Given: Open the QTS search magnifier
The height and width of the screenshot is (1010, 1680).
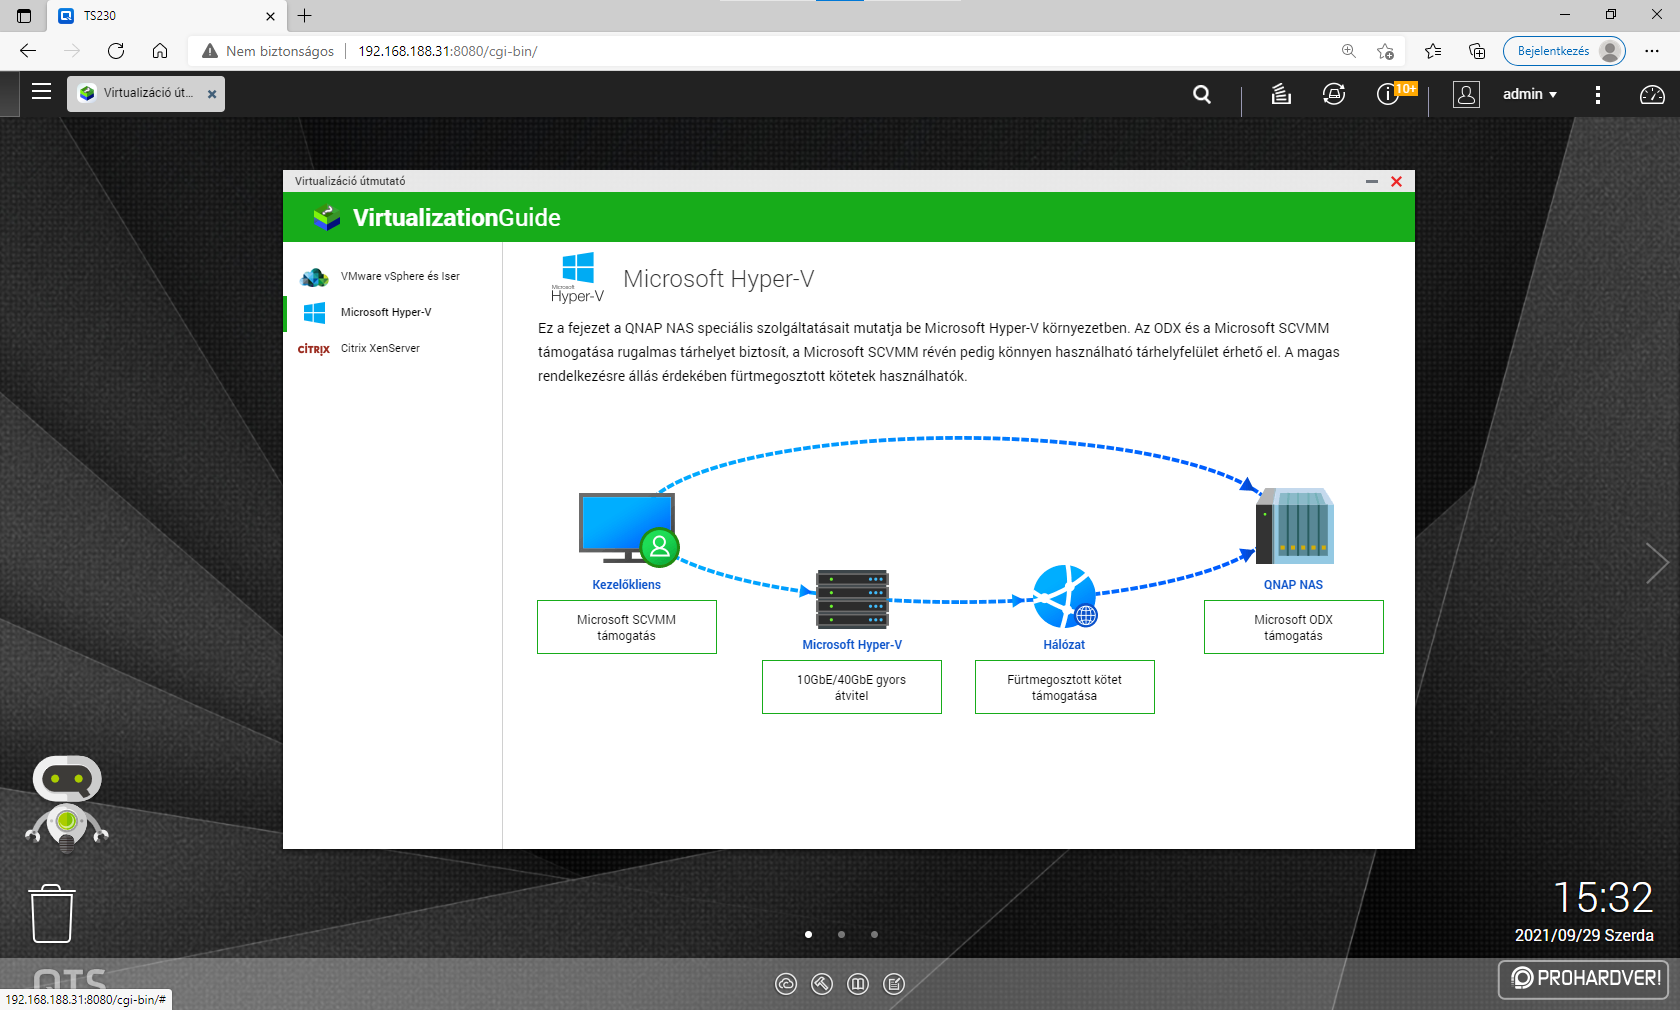Looking at the screenshot, I should (x=1202, y=94).
